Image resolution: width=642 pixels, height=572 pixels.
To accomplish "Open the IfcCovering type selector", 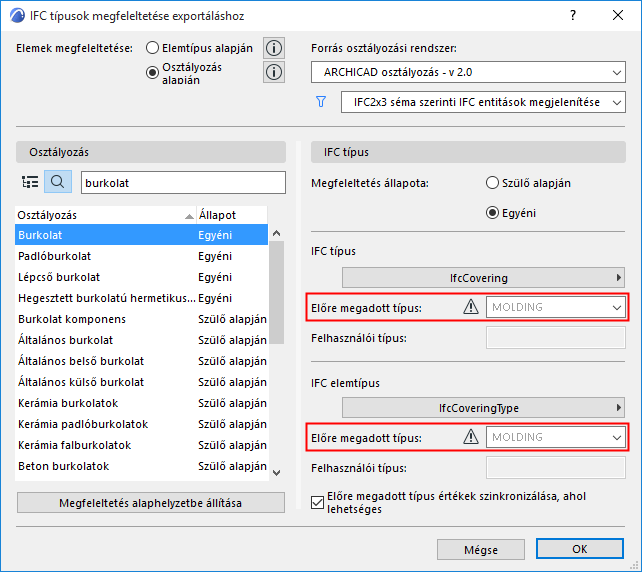I will [484, 277].
